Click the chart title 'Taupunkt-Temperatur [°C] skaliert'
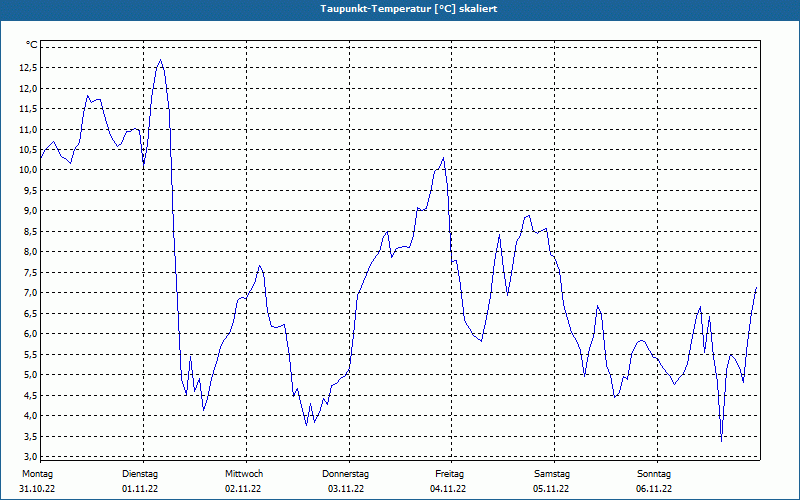Viewport: 800px width, 500px height. point(409,9)
